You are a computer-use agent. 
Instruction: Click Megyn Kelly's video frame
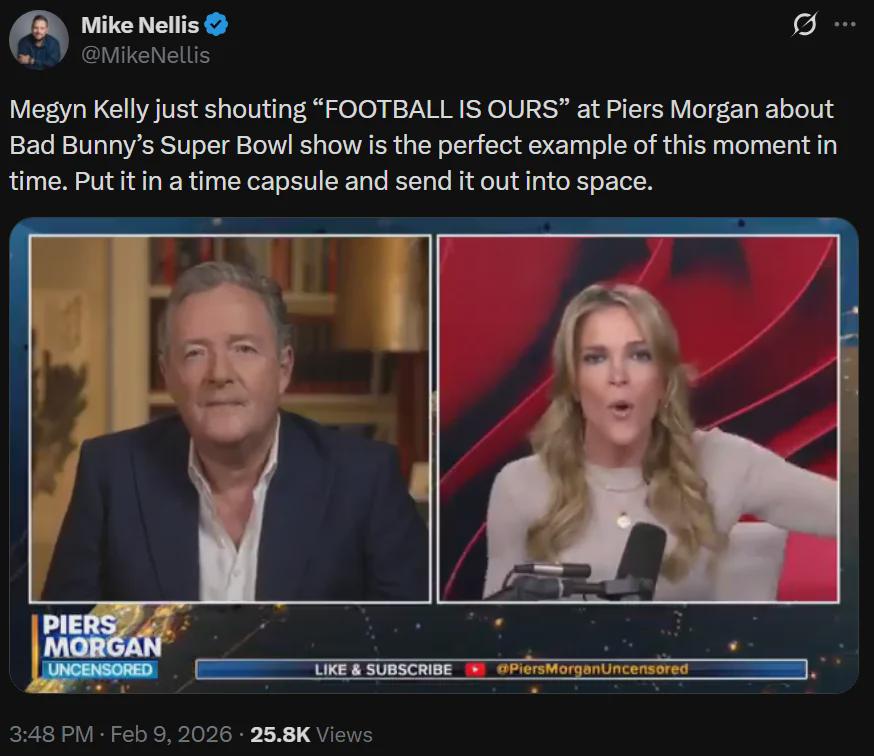click(638, 419)
